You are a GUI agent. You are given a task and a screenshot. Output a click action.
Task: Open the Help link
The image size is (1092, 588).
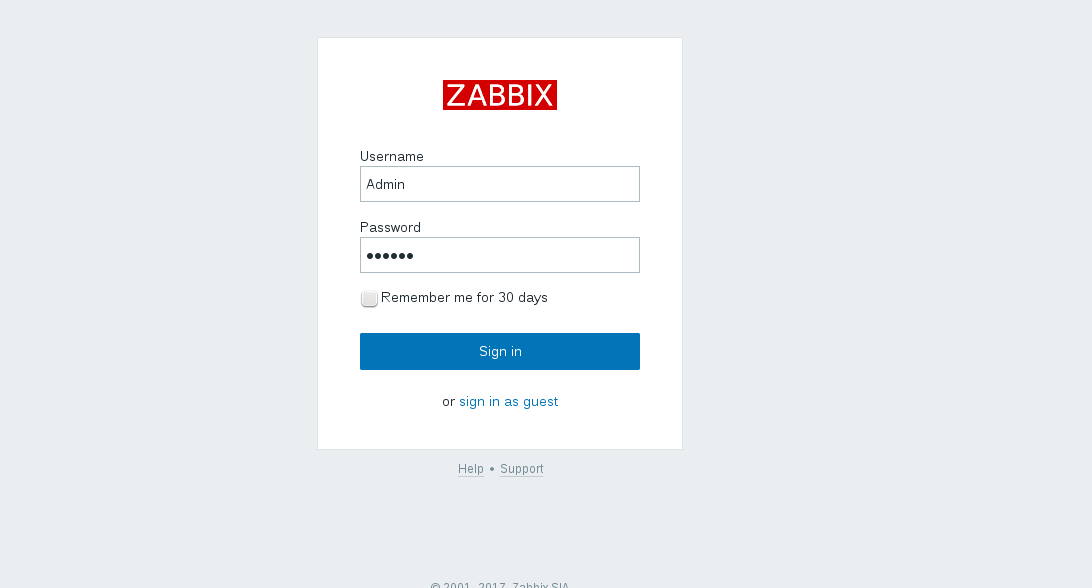tap(470, 468)
